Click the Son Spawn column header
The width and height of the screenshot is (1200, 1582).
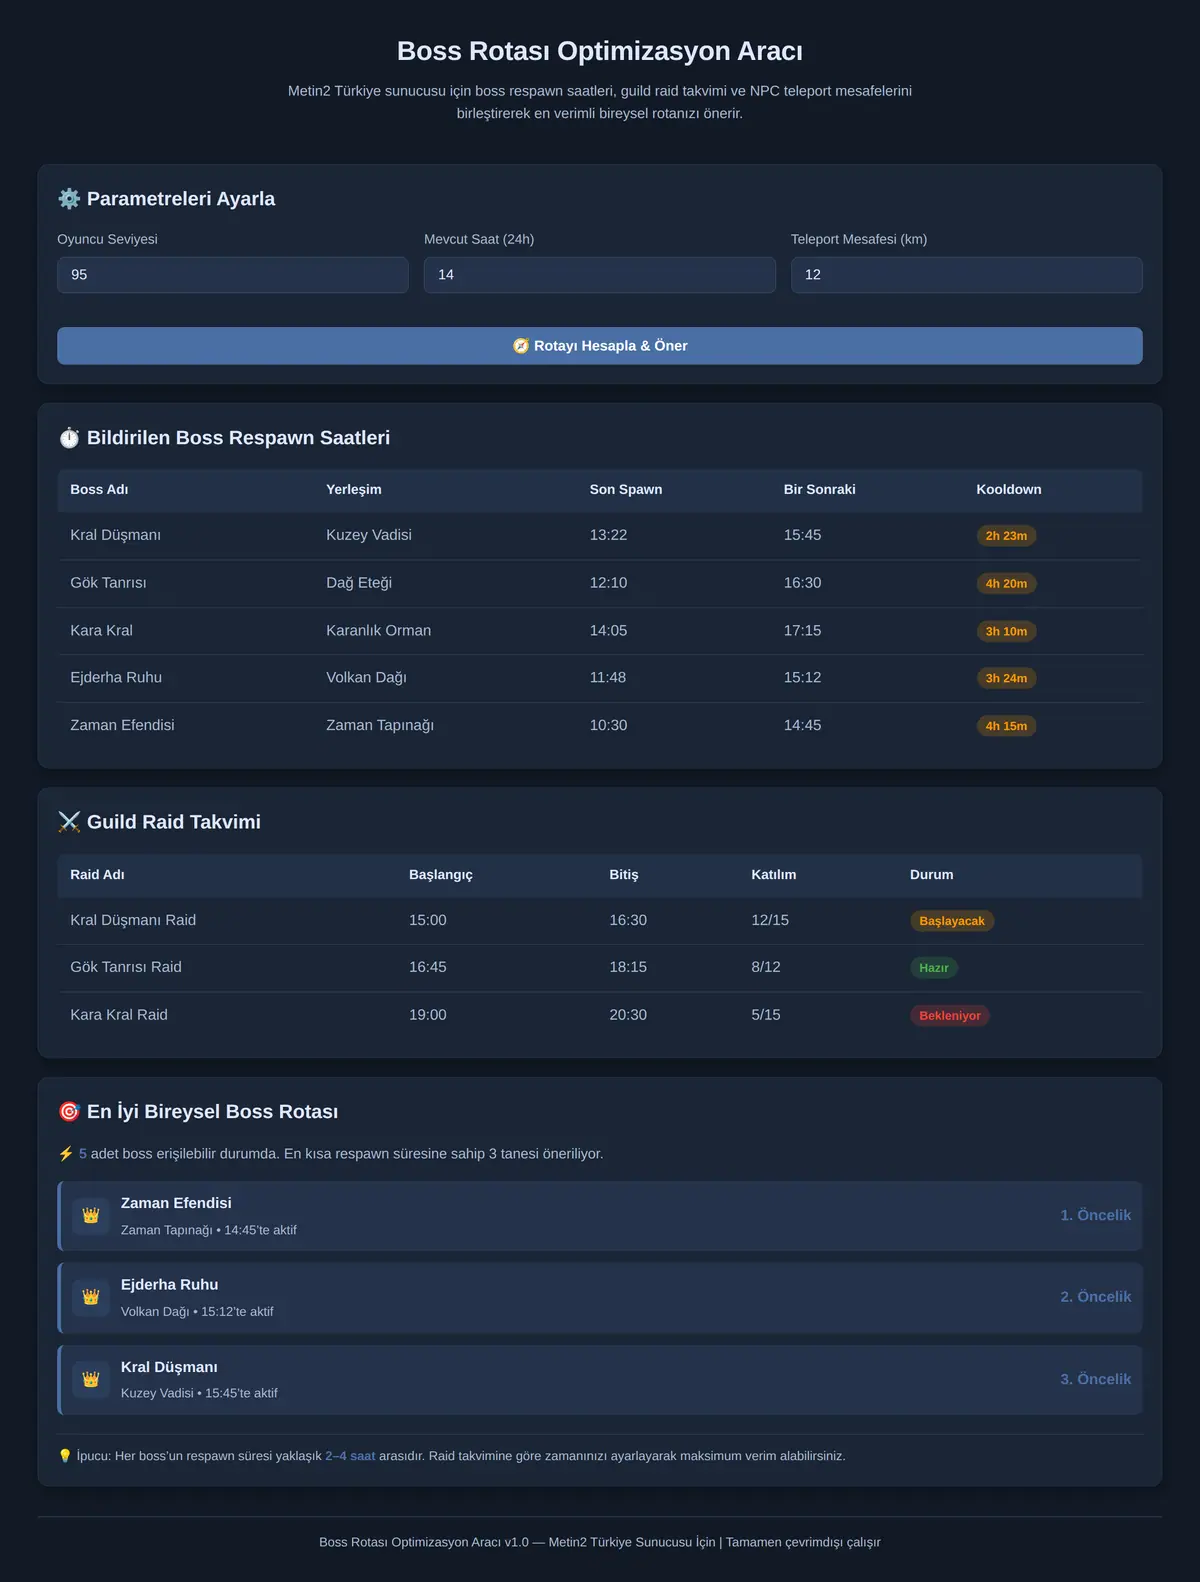(626, 490)
